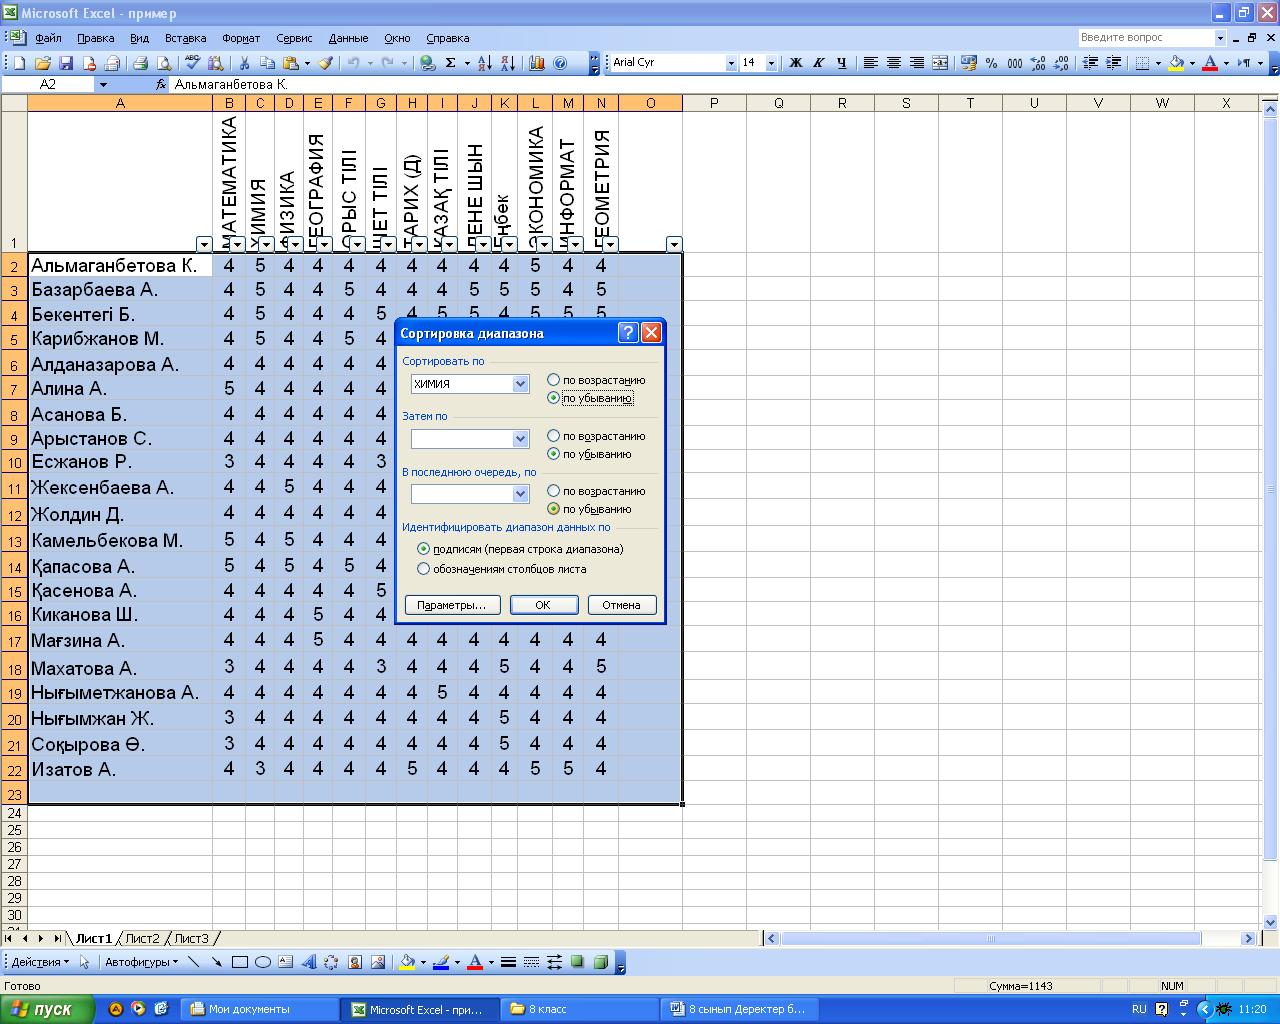Image resolution: width=1280 pixels, height=1024 pixels.
Task: Cut selection with the scissors icon
Action: pyautogui.click(x=244, y=63)
